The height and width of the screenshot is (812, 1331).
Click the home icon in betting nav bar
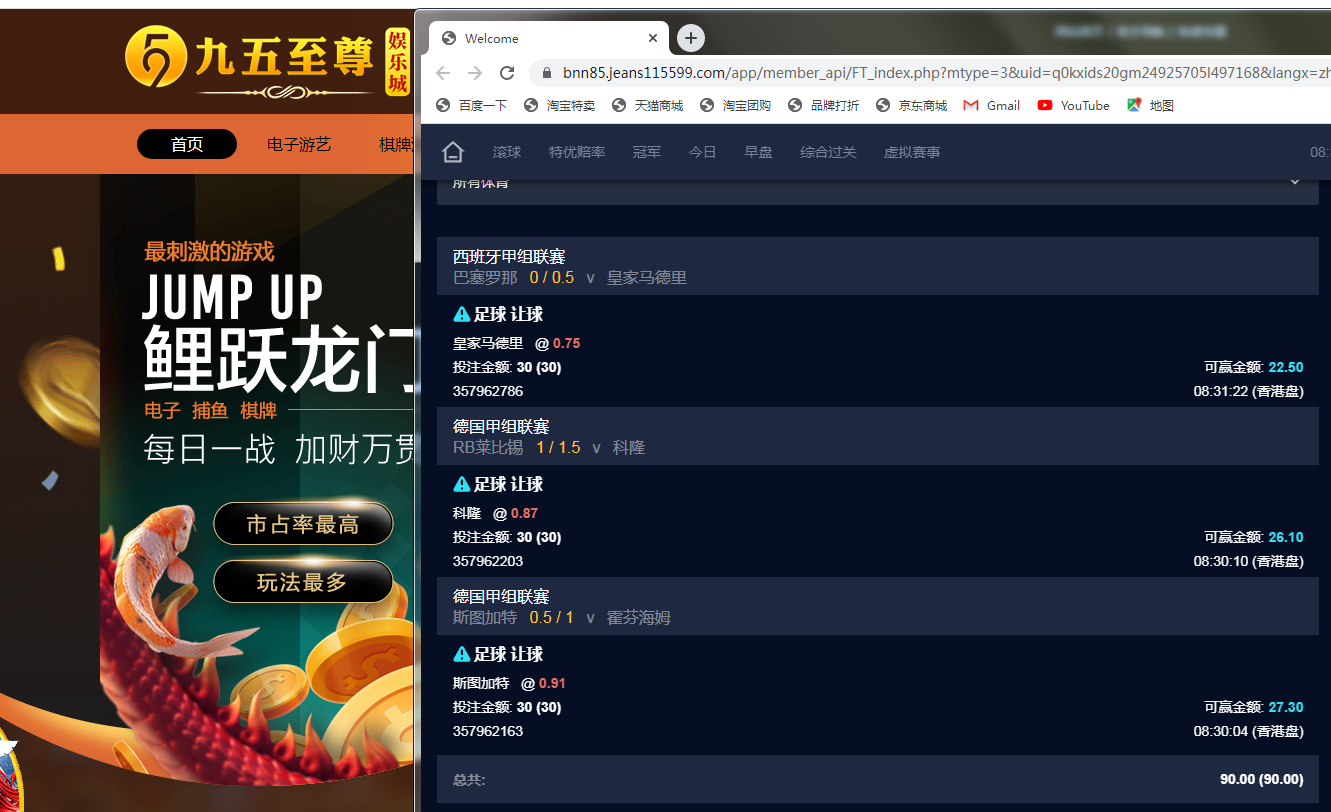[453, 152]
